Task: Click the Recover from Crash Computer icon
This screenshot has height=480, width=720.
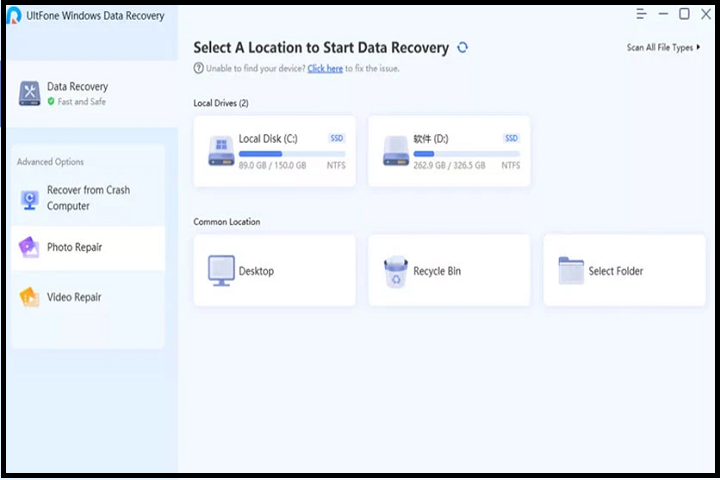Action: point(28,198)
